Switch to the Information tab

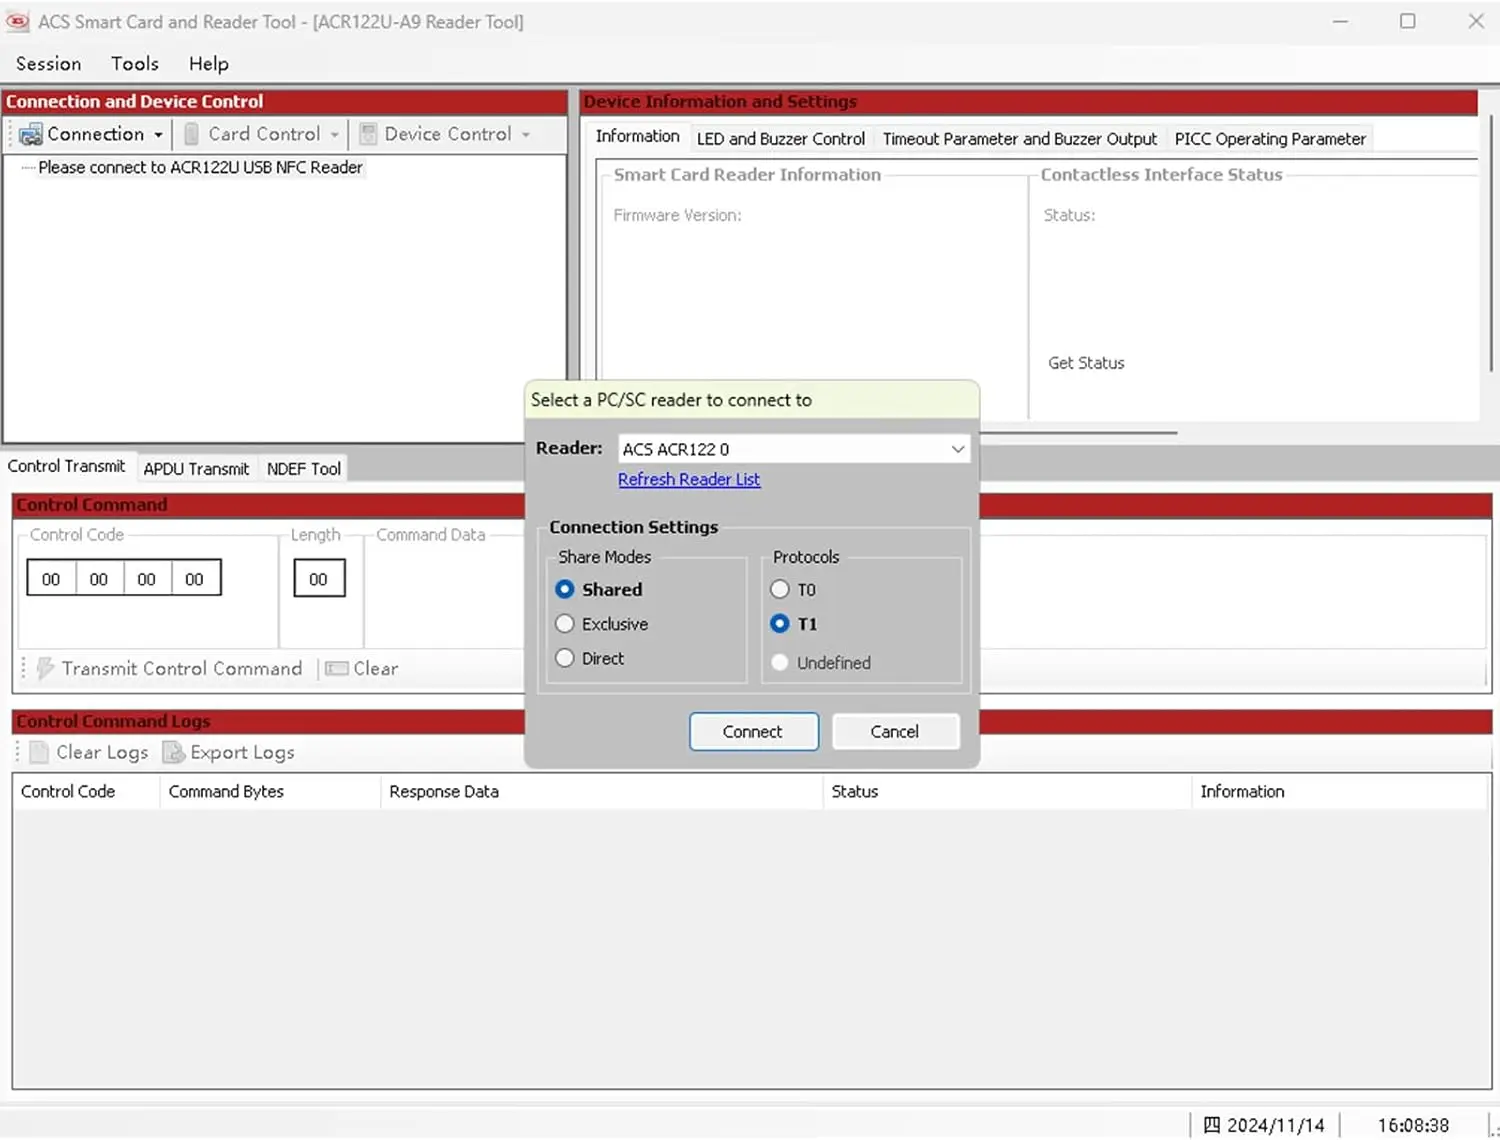click(637, 136)
